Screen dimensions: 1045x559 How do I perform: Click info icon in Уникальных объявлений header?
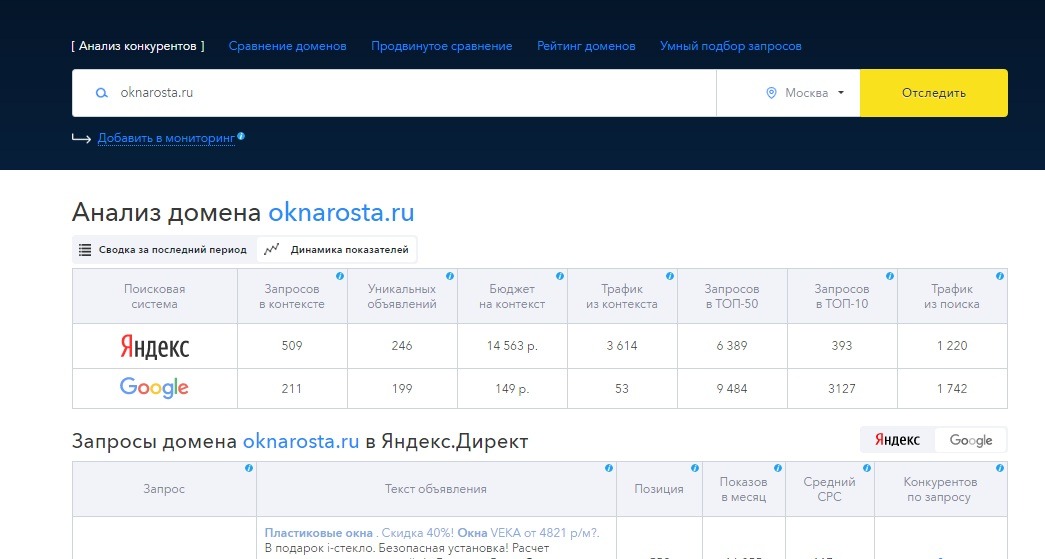coord(450,276)
